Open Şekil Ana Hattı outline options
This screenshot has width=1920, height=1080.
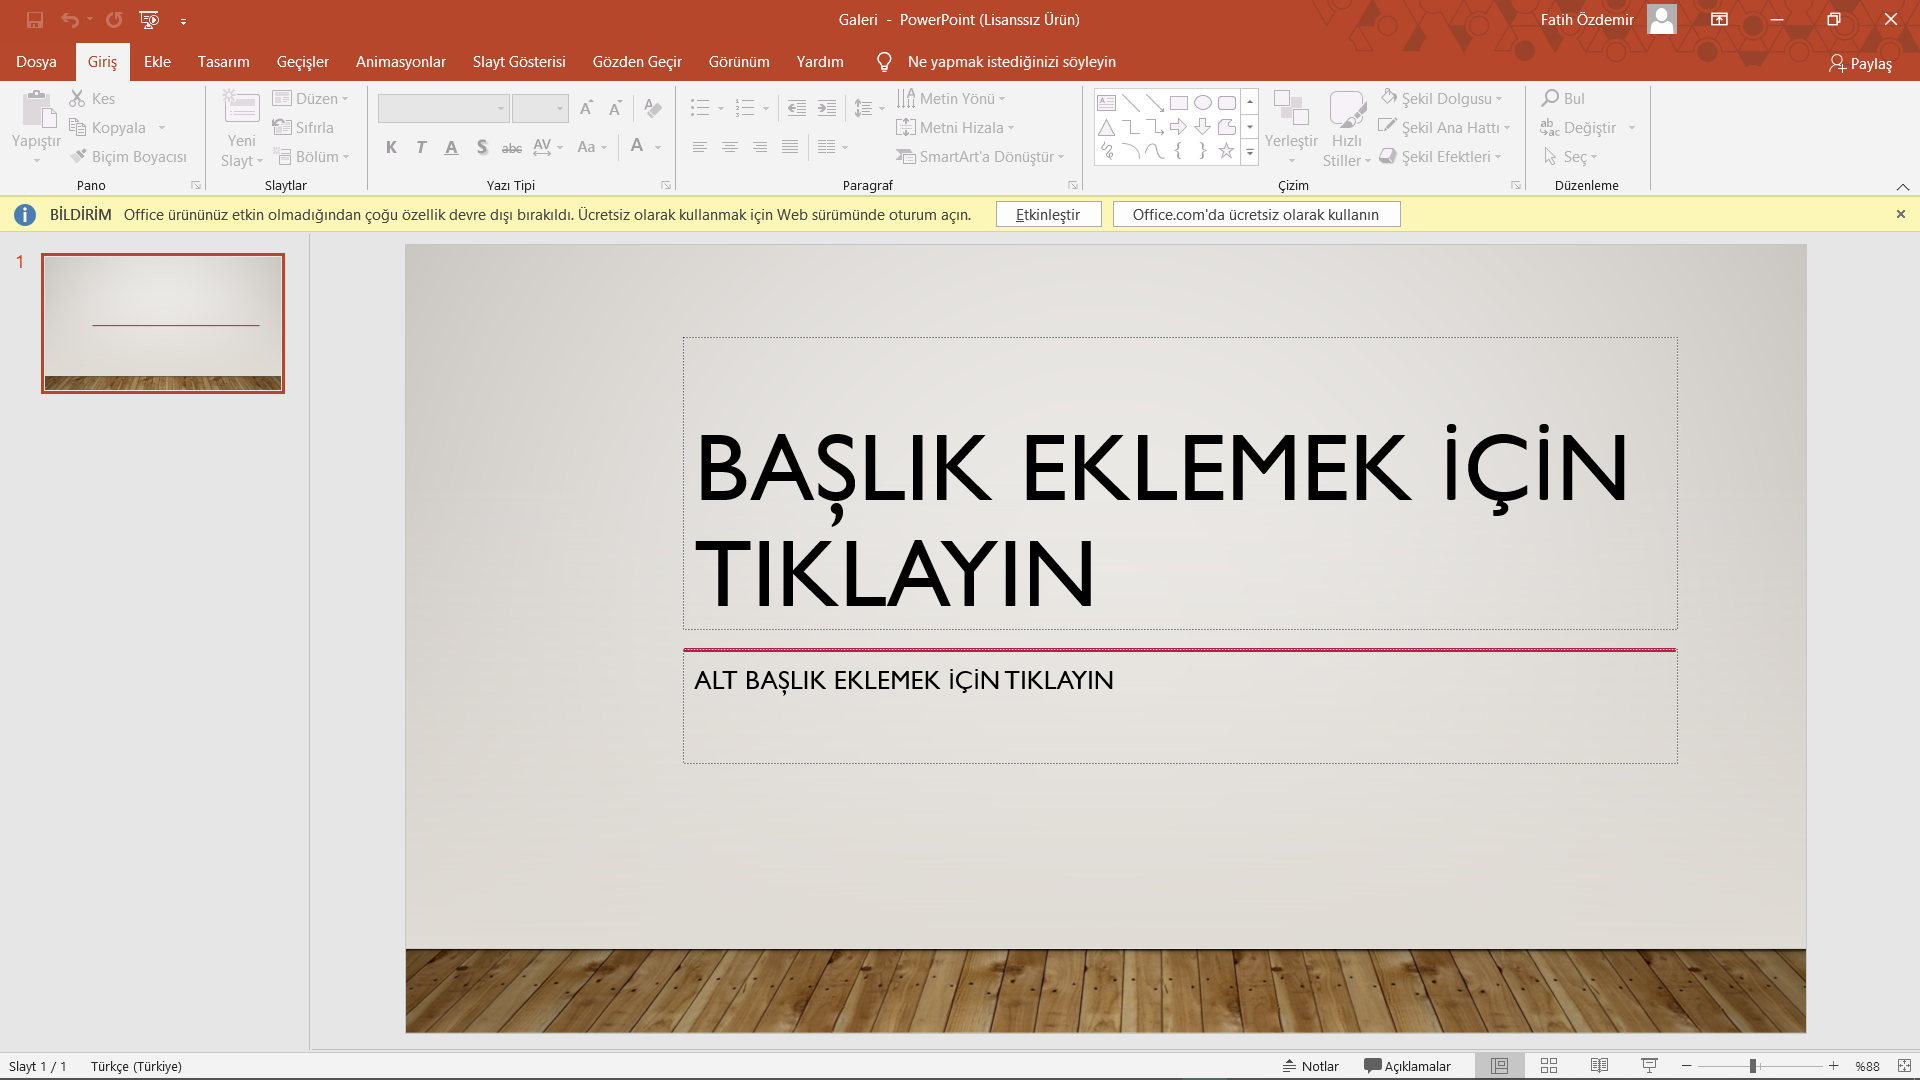(x=1445, y=127)
